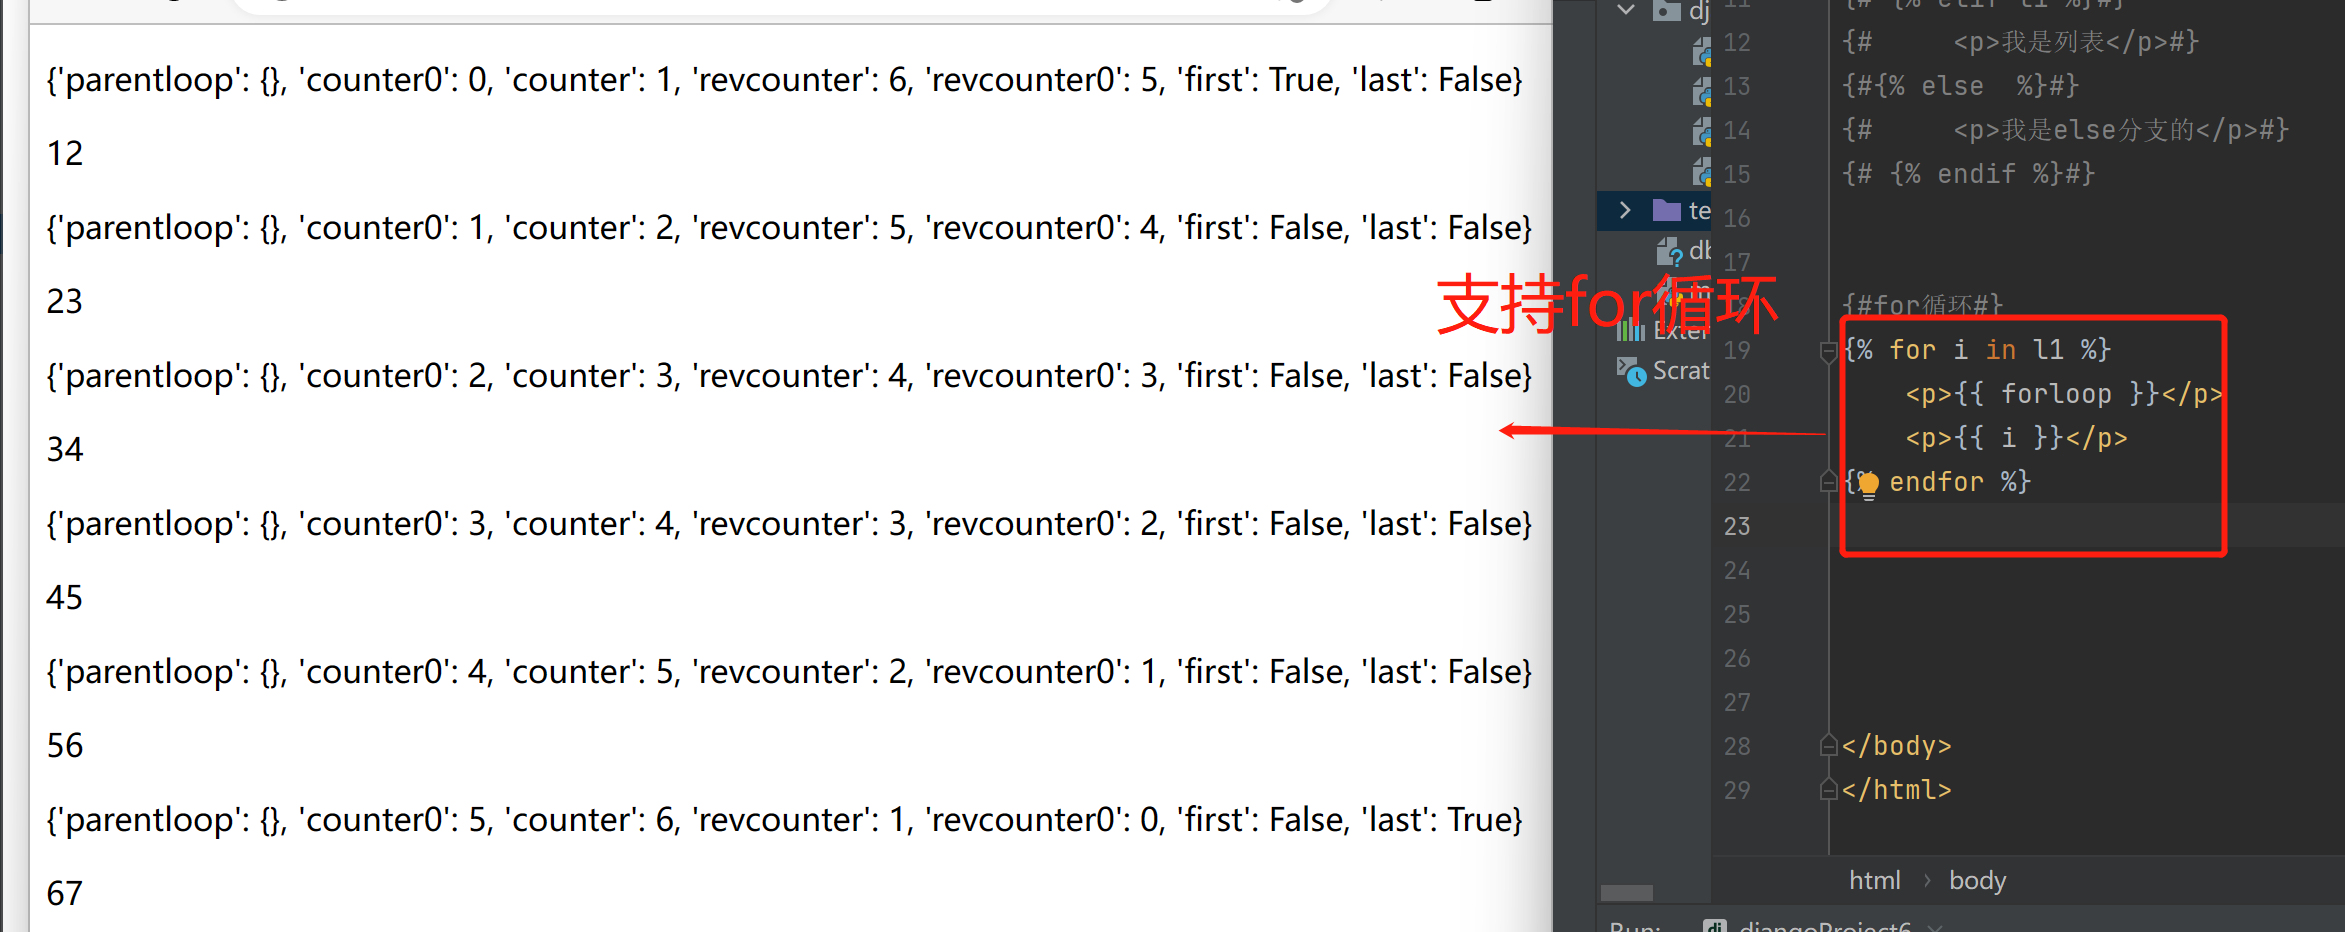Click the purple templates folder icon
This screenshot has width=2345, height=932.
tap(1666, 210)
